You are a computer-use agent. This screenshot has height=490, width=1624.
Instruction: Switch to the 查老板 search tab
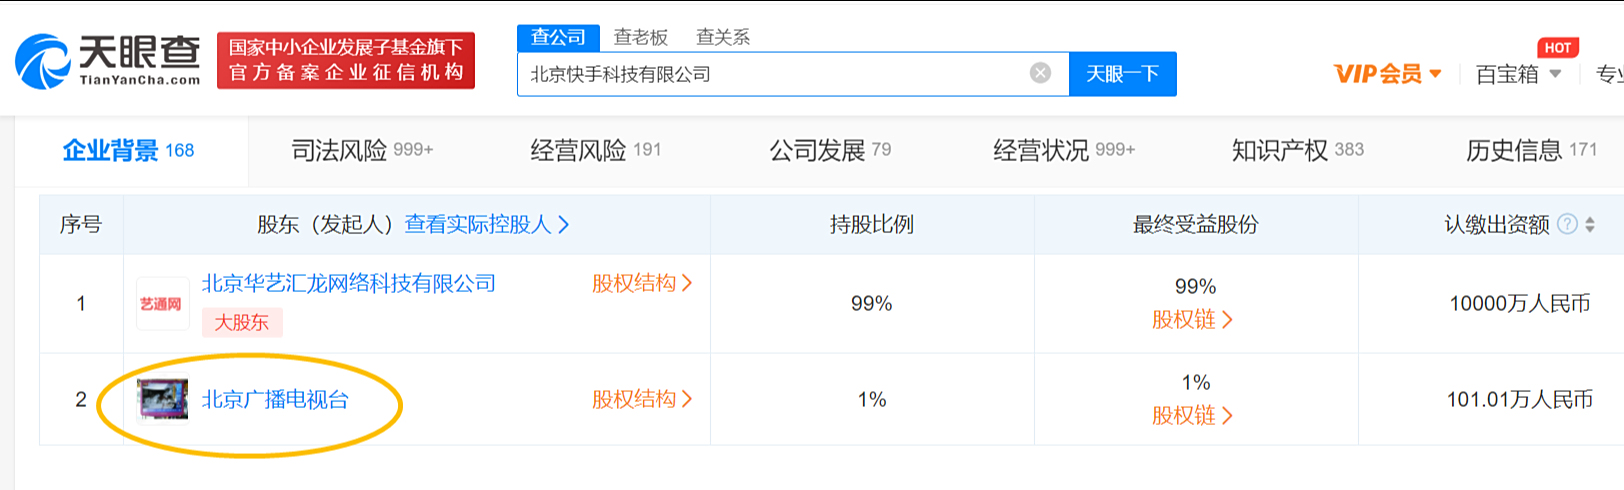[x=640, y=38]
